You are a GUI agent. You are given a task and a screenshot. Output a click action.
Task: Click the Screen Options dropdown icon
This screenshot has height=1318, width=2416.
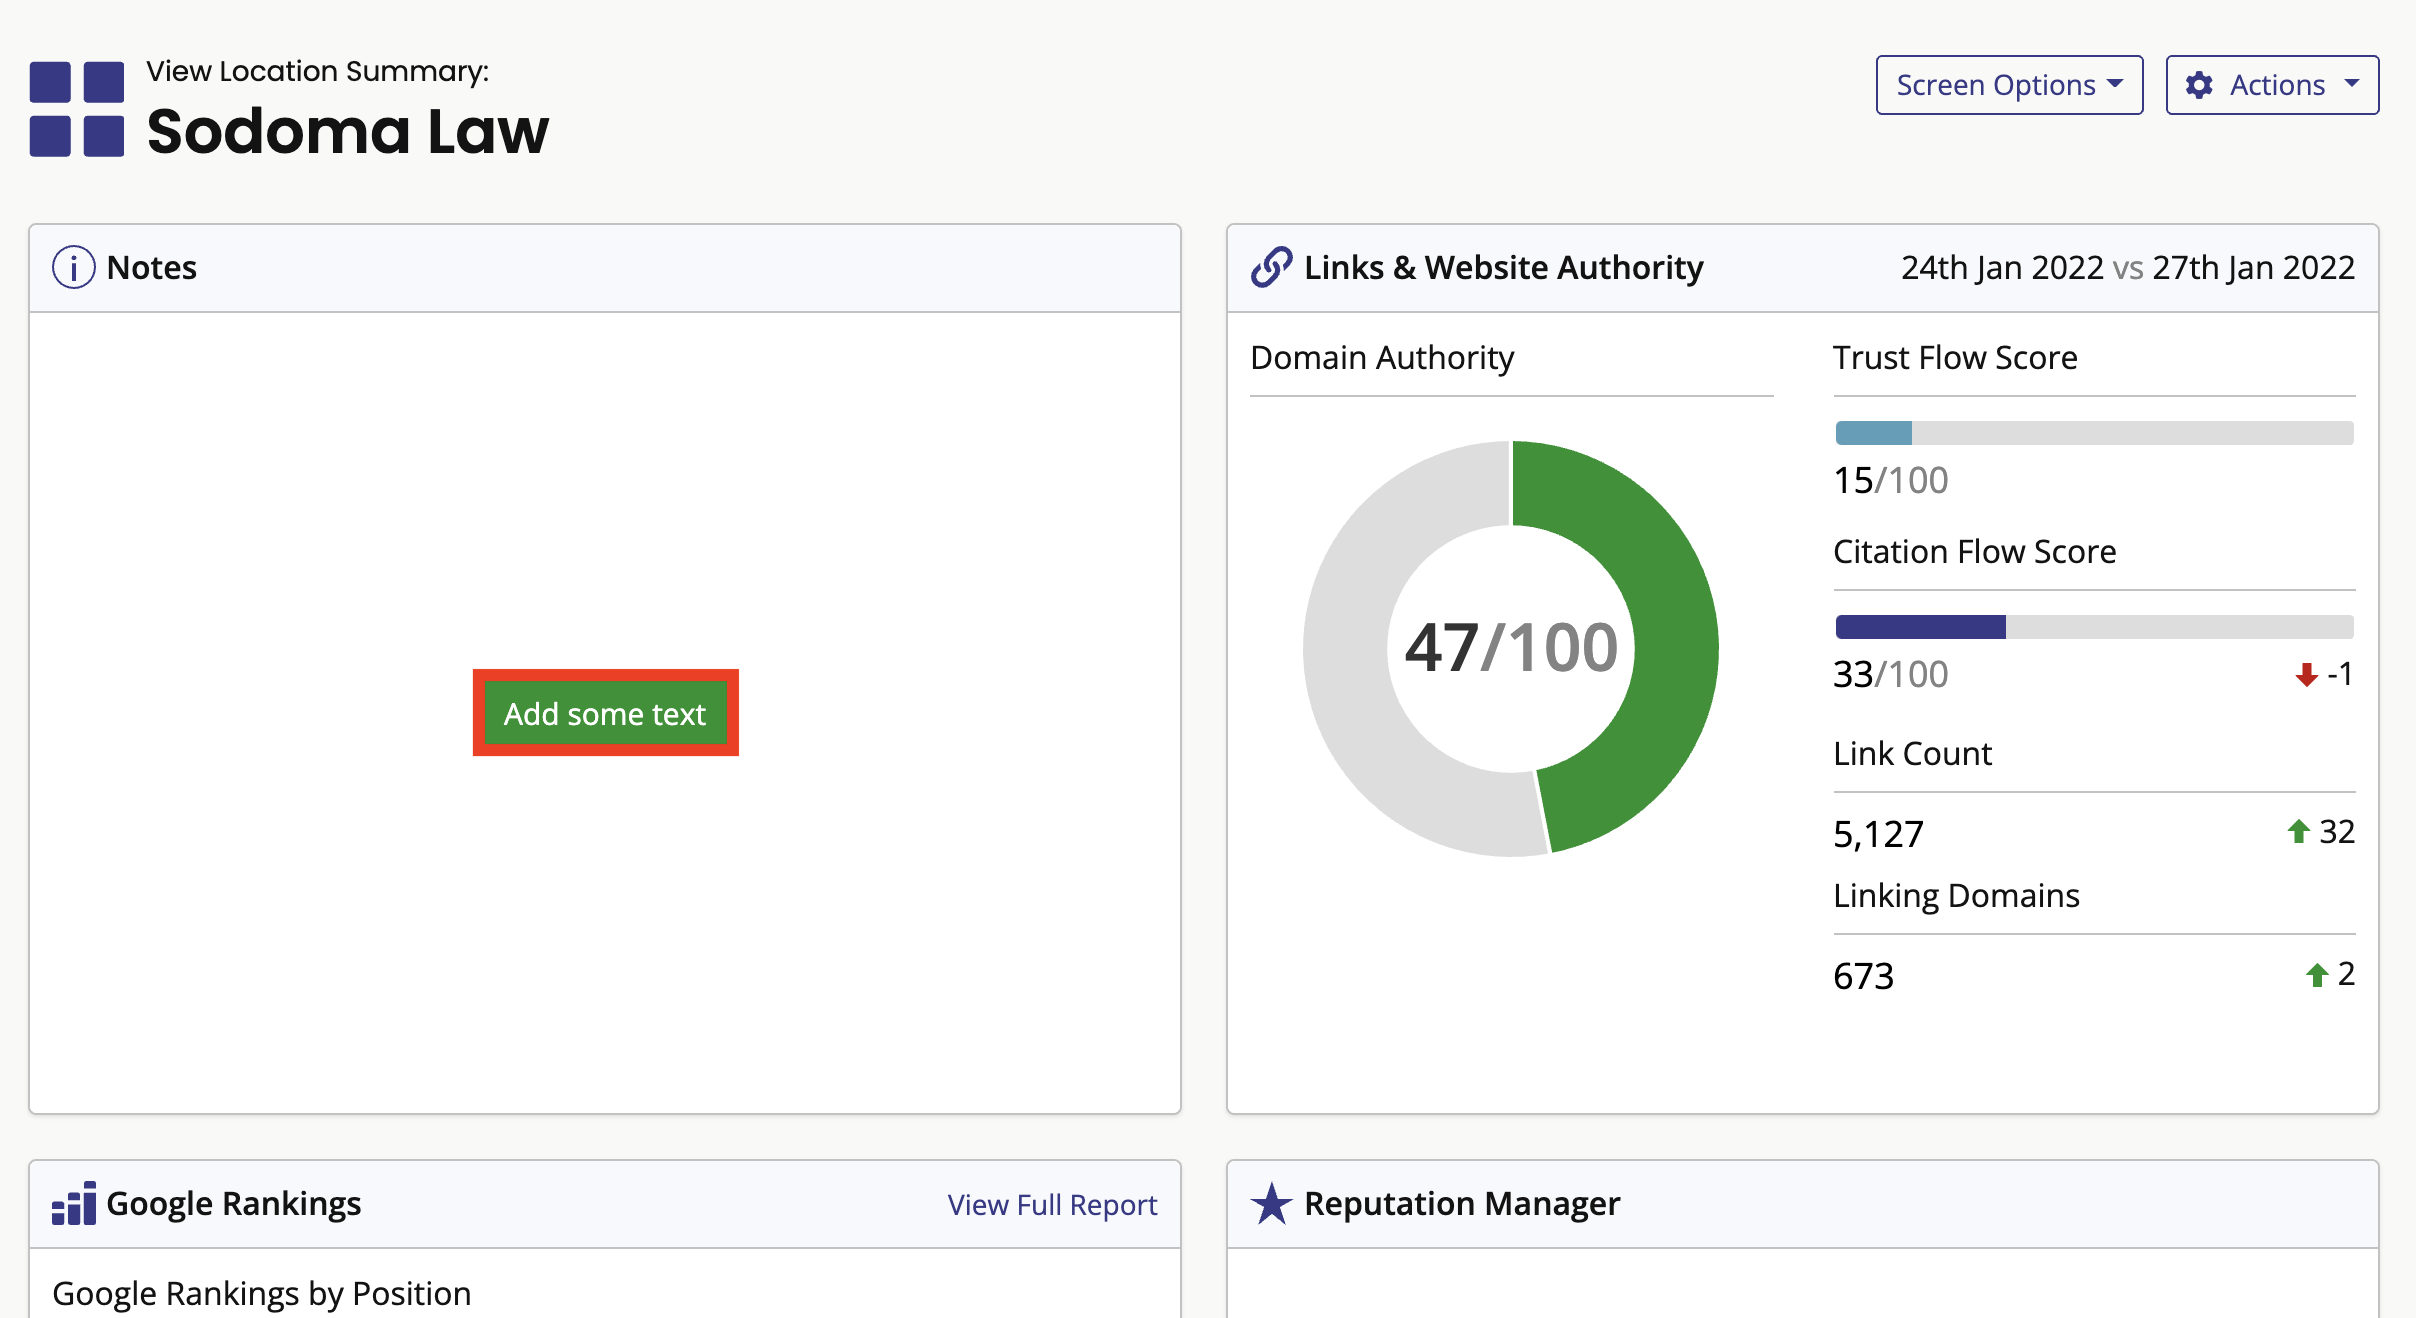pos(2111,86)
